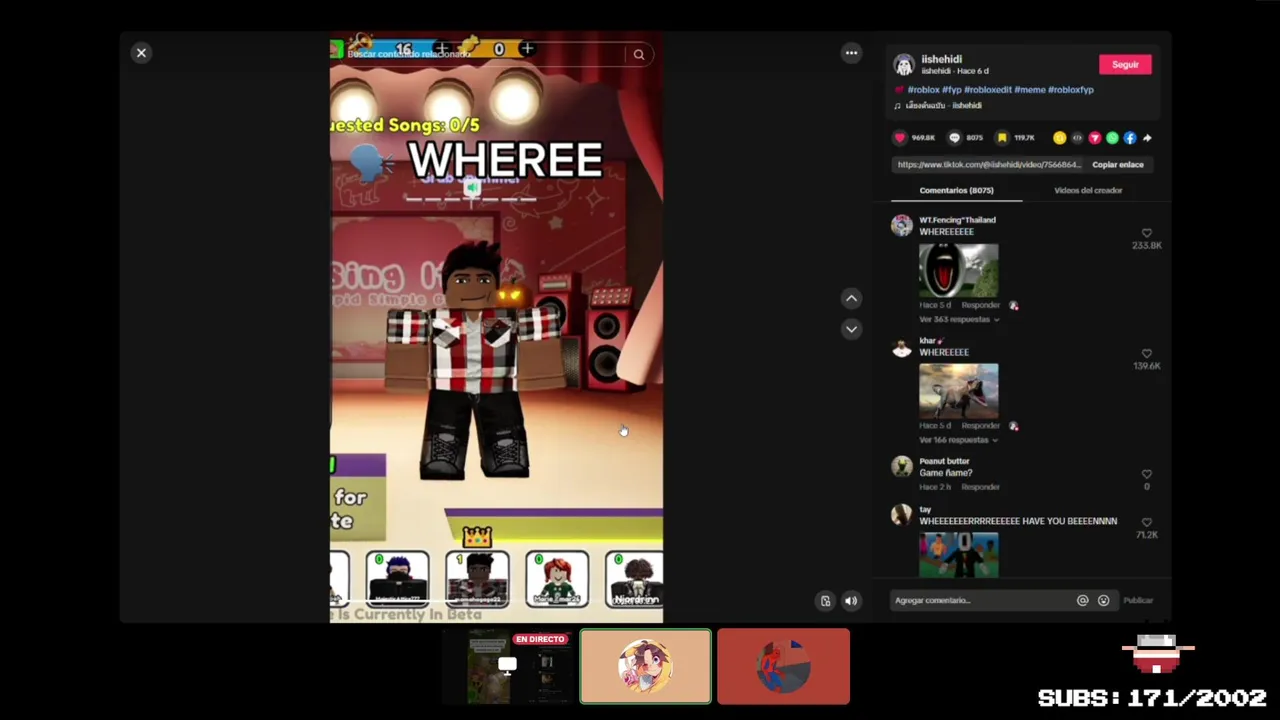Open Peanut butter's profile avatar
This screenshot has height=720, width=1280.
(902, 467)
